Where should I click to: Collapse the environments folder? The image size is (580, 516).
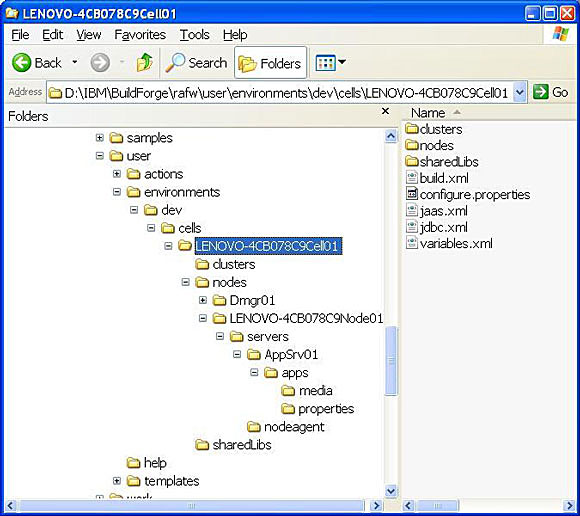click(x=117, y=192)
